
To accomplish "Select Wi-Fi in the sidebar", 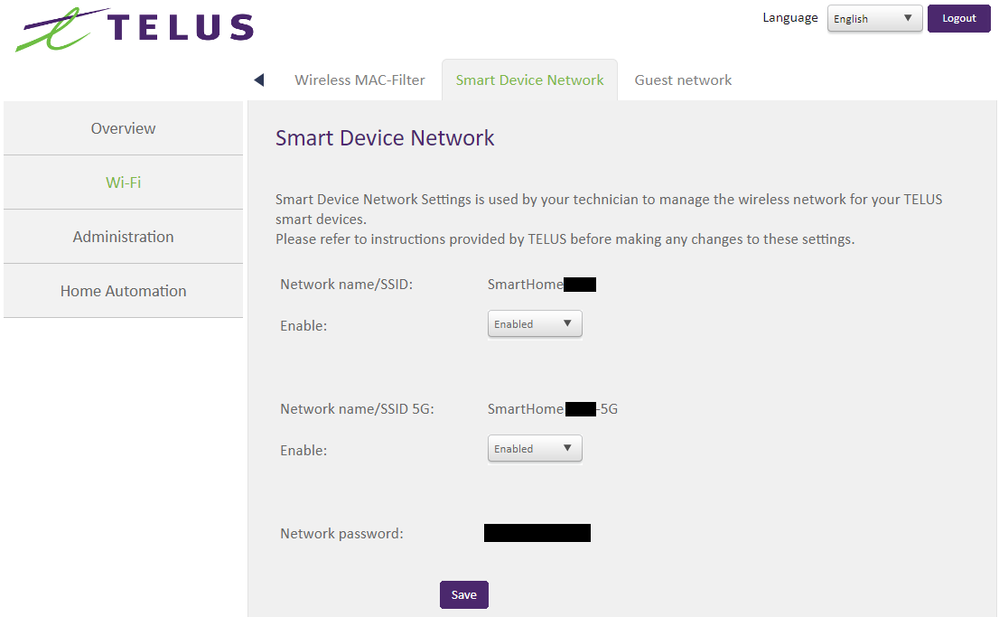I will pos(123,182).
